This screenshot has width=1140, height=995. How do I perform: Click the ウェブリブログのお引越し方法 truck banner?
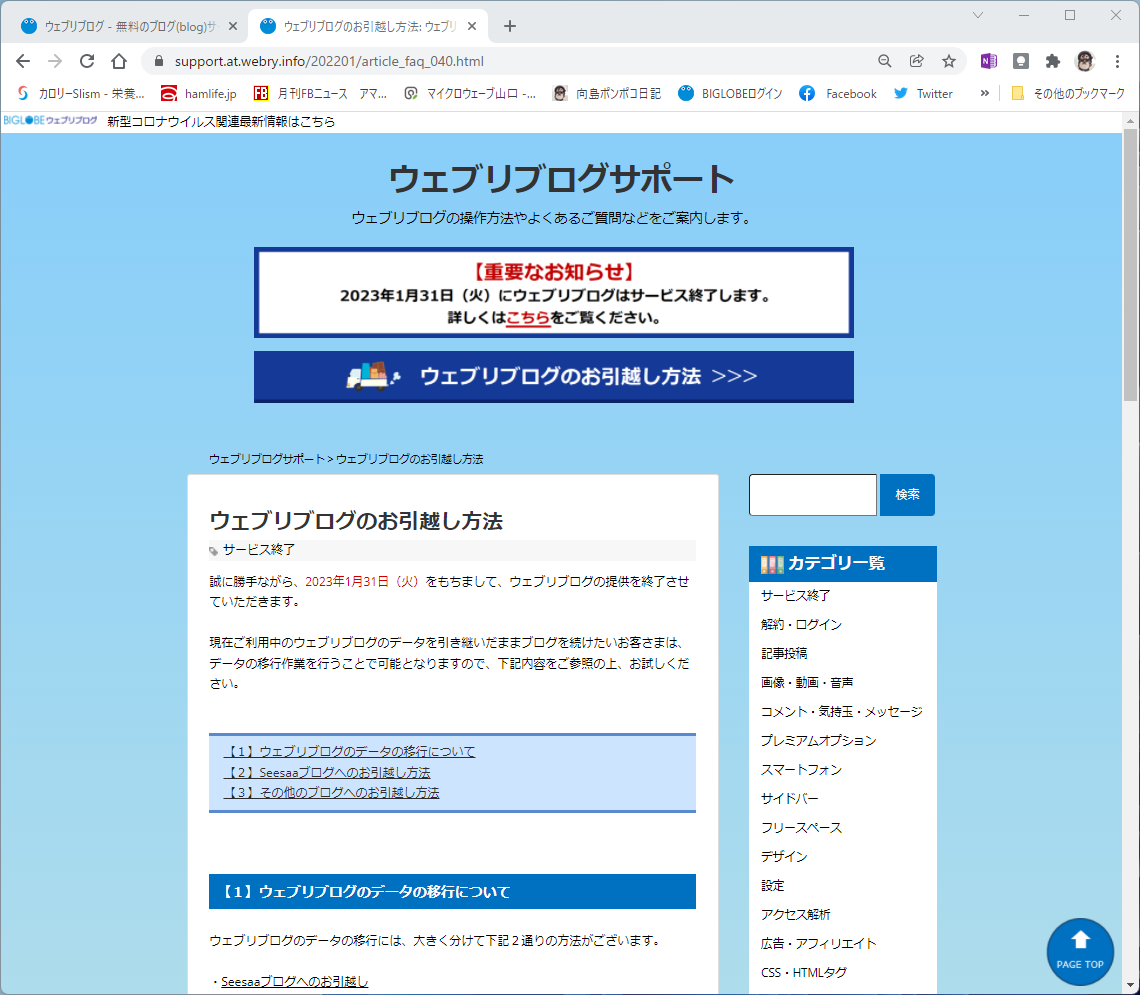(553, 376)
